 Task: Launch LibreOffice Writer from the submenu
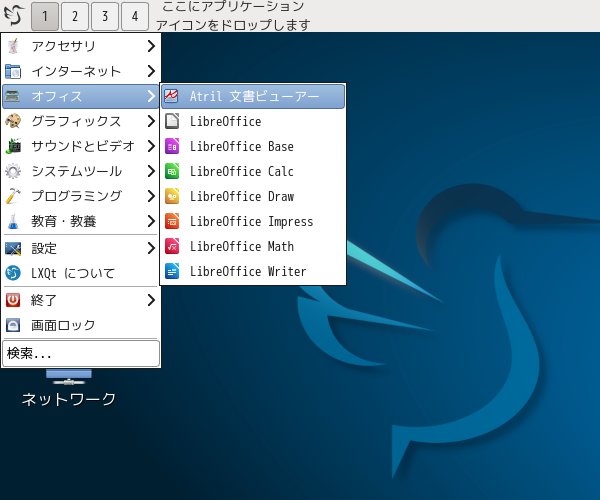pyautogui.click(x=253, y=271)
